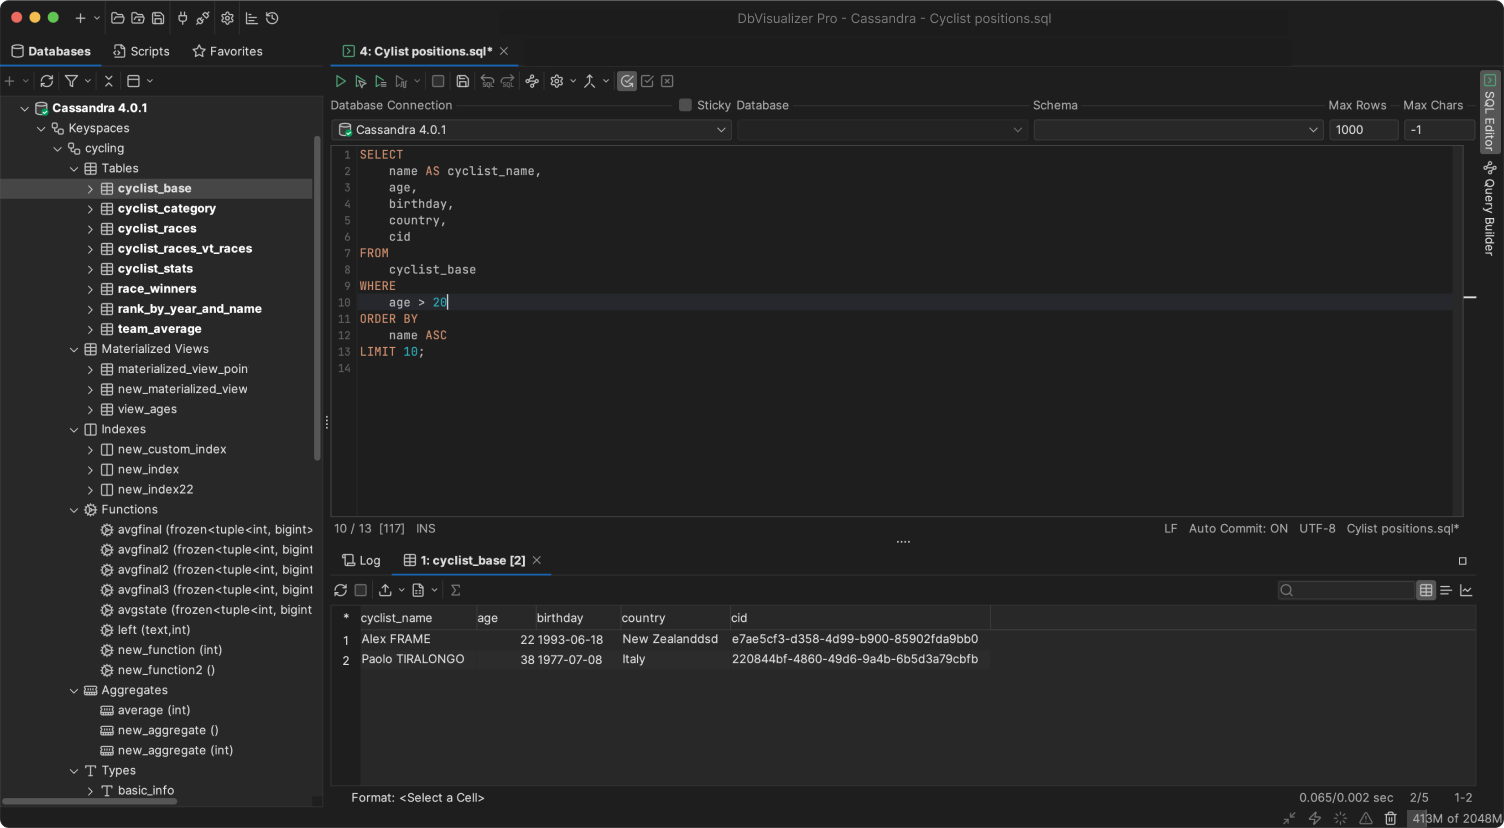
Task: Click the Max Rows input field
Action: 1363,130
